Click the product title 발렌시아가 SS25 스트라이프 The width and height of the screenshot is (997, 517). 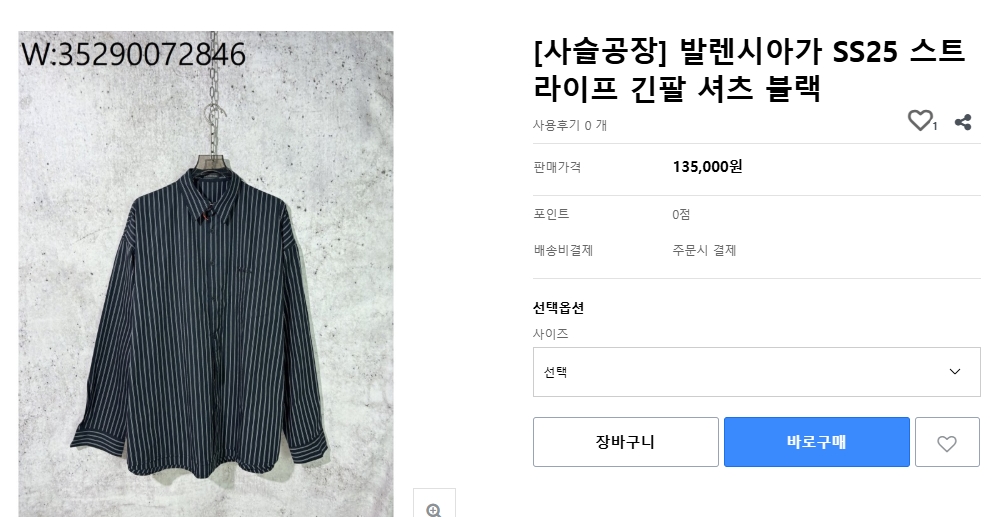[750, 68]
